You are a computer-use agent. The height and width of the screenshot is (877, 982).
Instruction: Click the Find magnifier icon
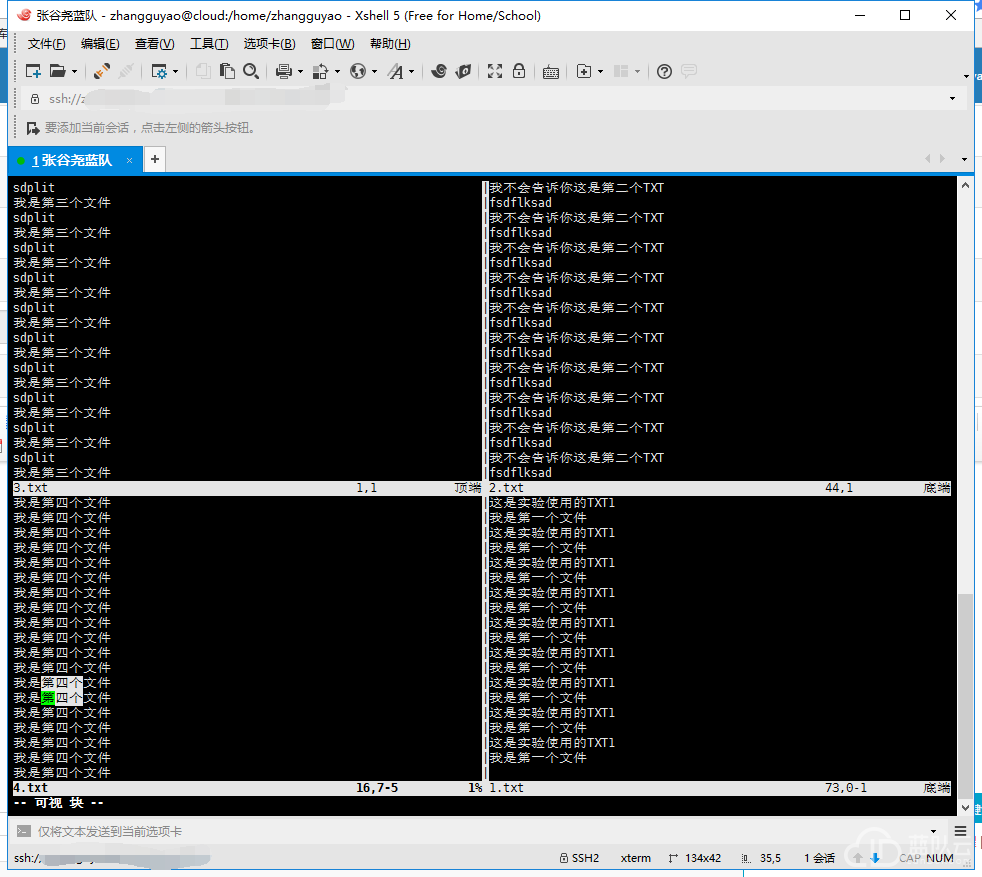tap(251, 71)
